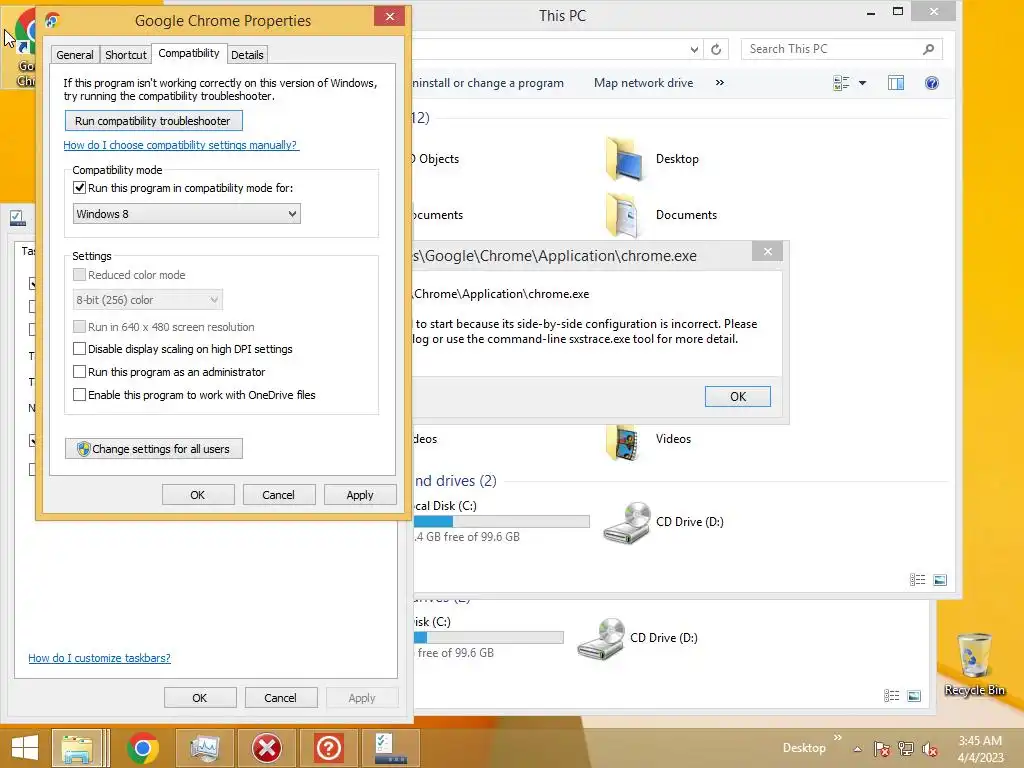Open the Task Manager taskbar icon

(x=204, y=748)
